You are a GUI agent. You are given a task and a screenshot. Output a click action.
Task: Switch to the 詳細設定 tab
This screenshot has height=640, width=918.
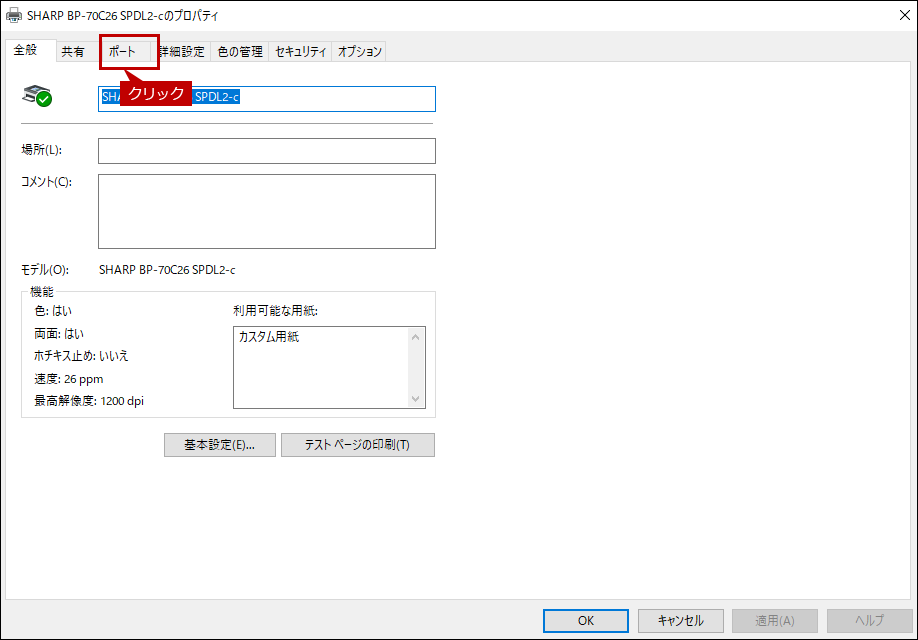(x=182, y=52)
